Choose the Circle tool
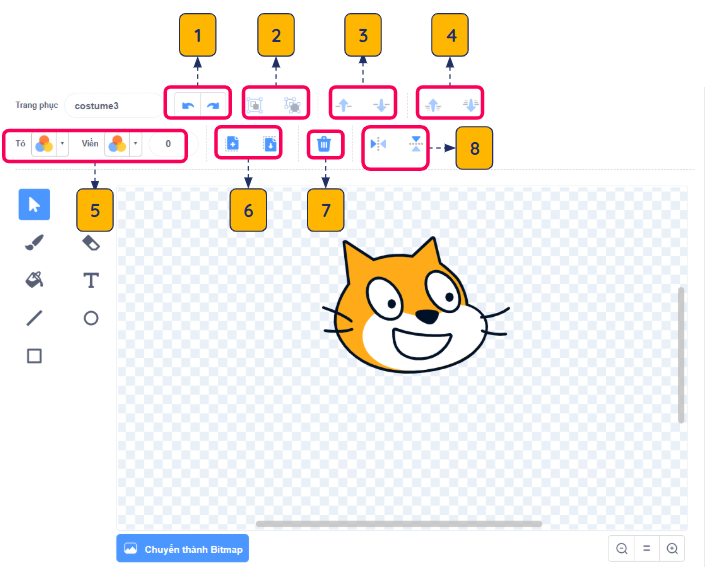This screenshot has width=705, height=567. click(91, 318)
